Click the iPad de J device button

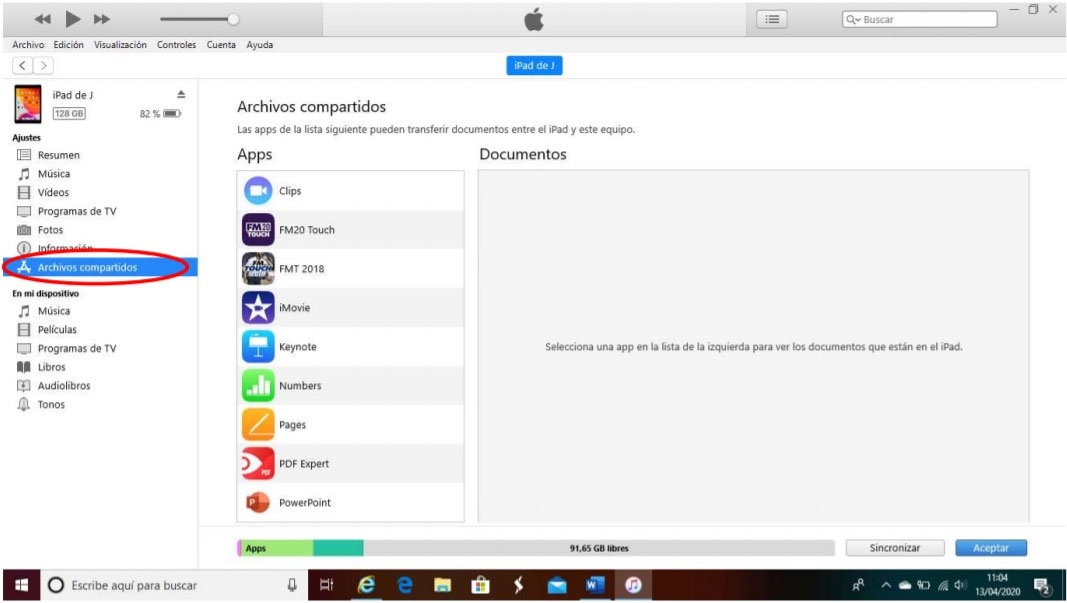[534, 66]
